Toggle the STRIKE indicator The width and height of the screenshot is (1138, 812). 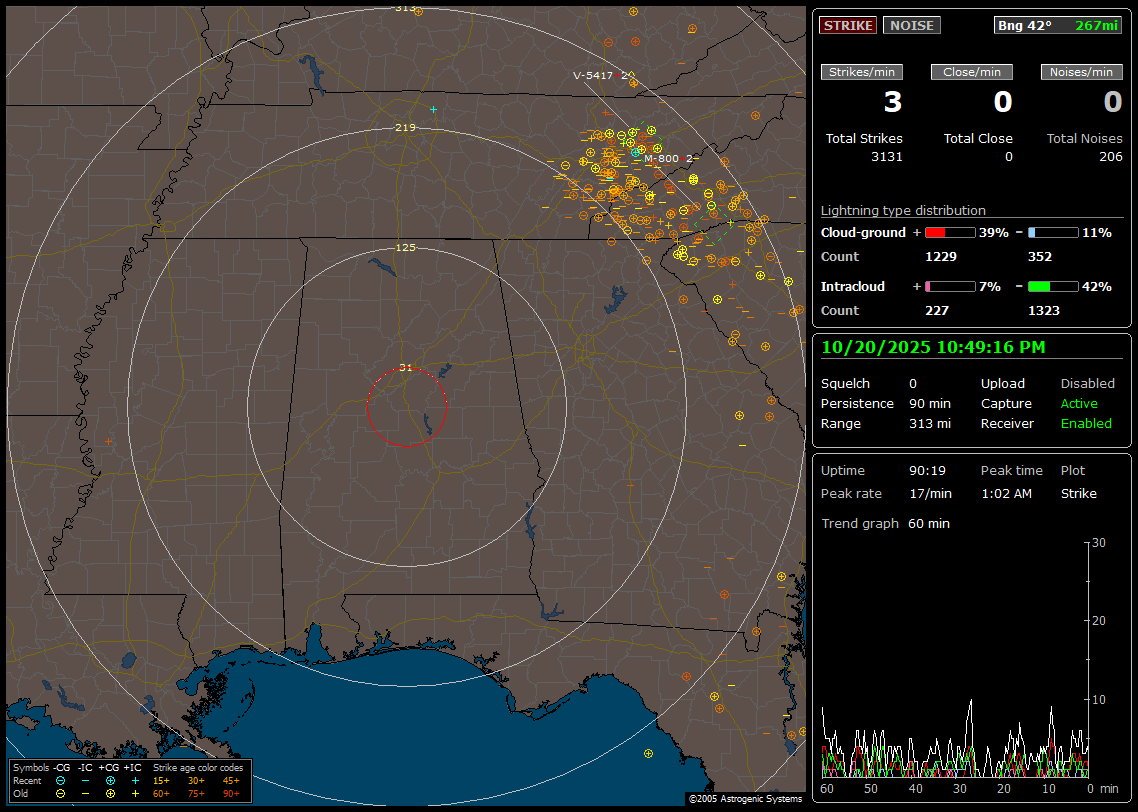848,25
